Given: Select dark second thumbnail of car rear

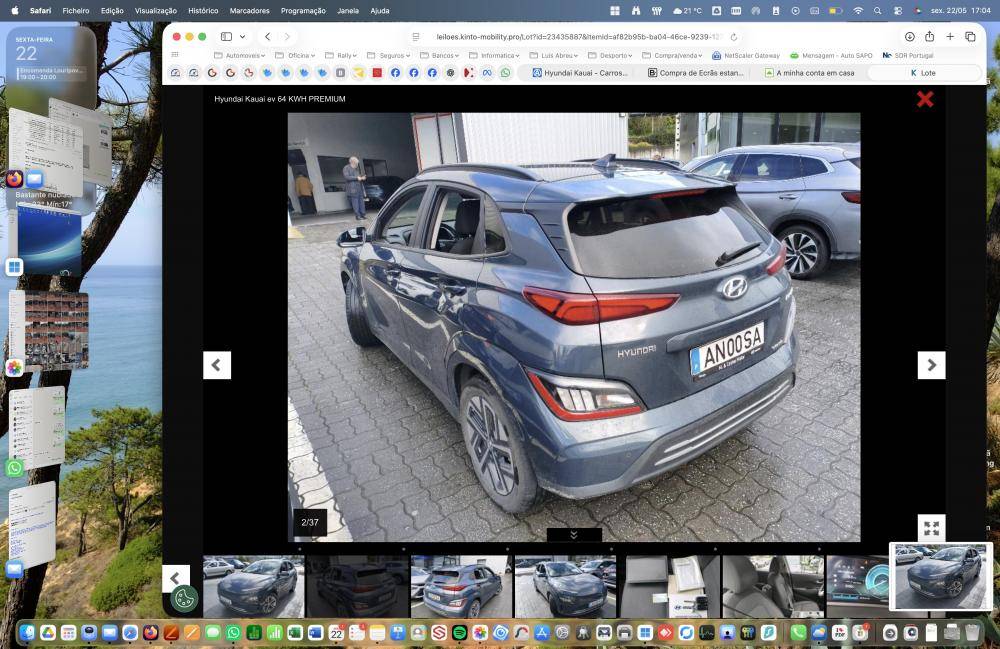Looking at the screenshot, I should [357, 586].
